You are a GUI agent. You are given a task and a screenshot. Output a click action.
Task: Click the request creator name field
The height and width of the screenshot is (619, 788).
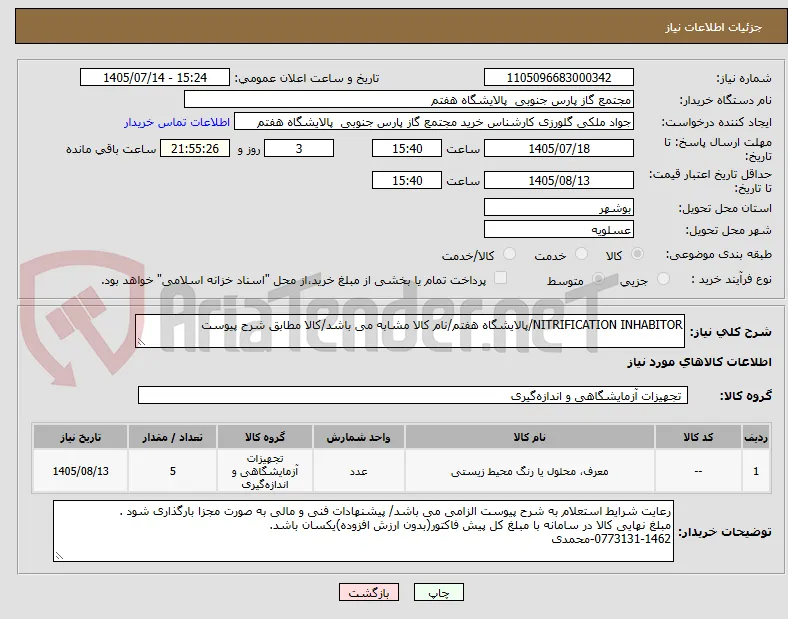click(x=434, y=122)
